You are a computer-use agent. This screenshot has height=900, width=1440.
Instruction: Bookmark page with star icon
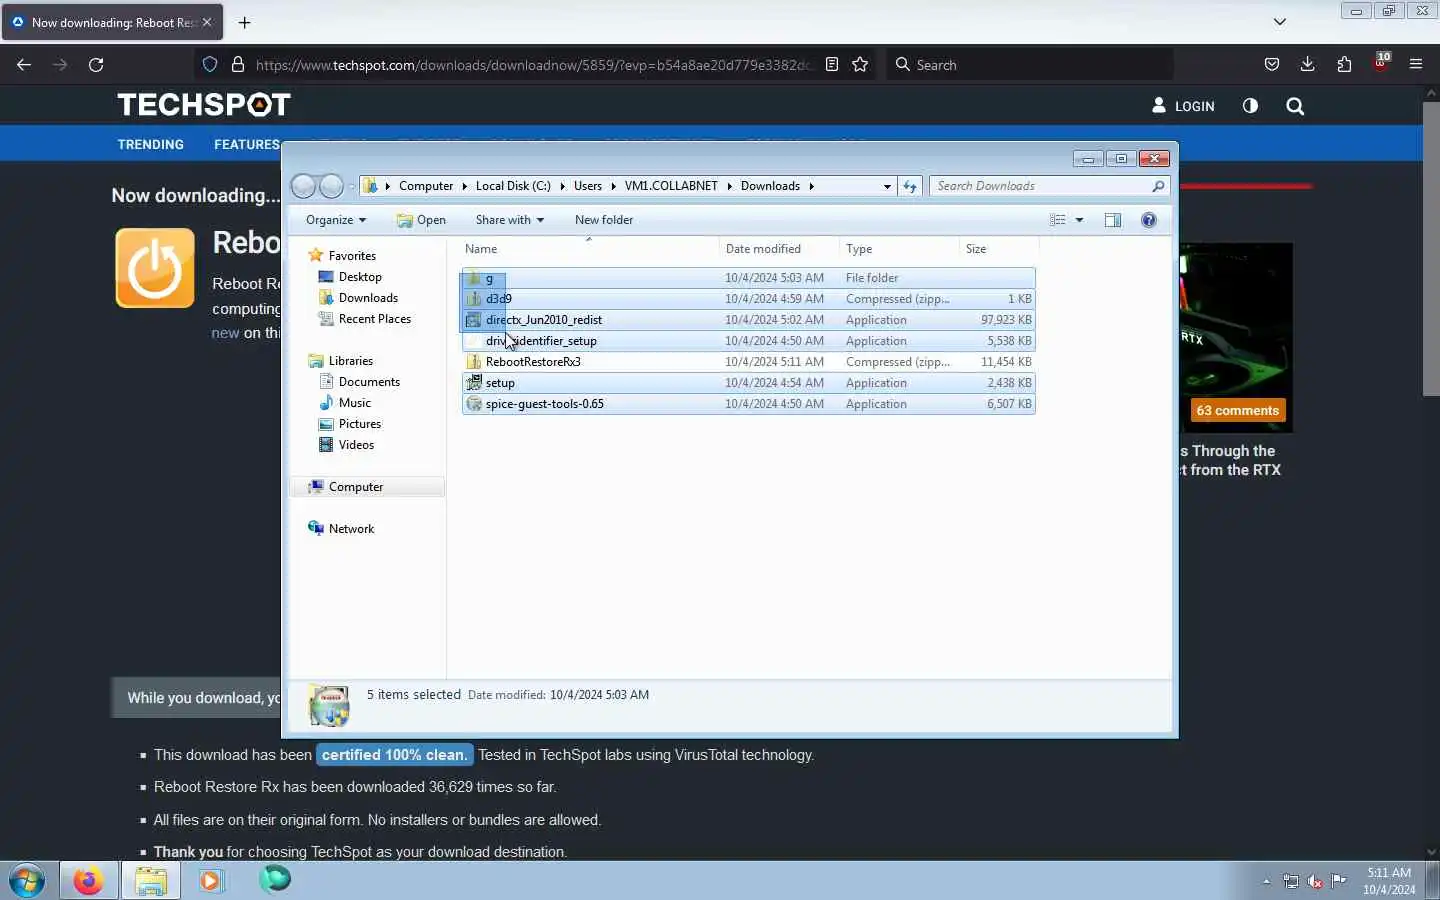click(860, 64)
